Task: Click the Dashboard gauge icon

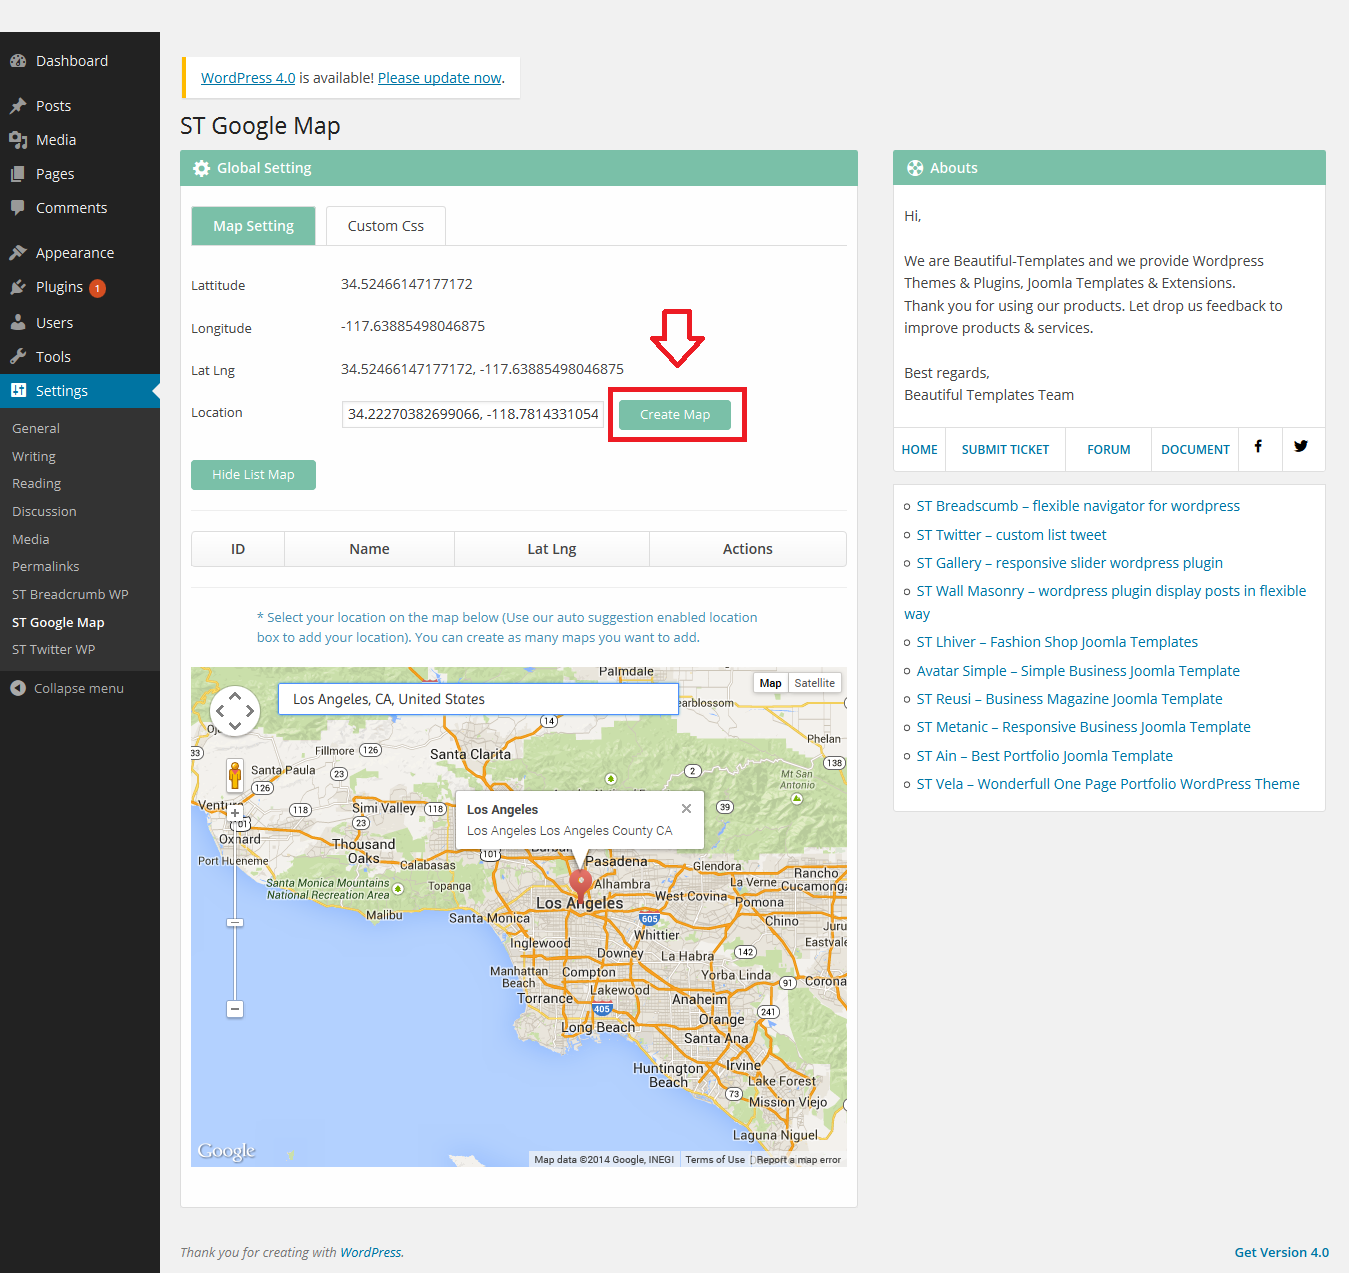Action: click(18, 61)
